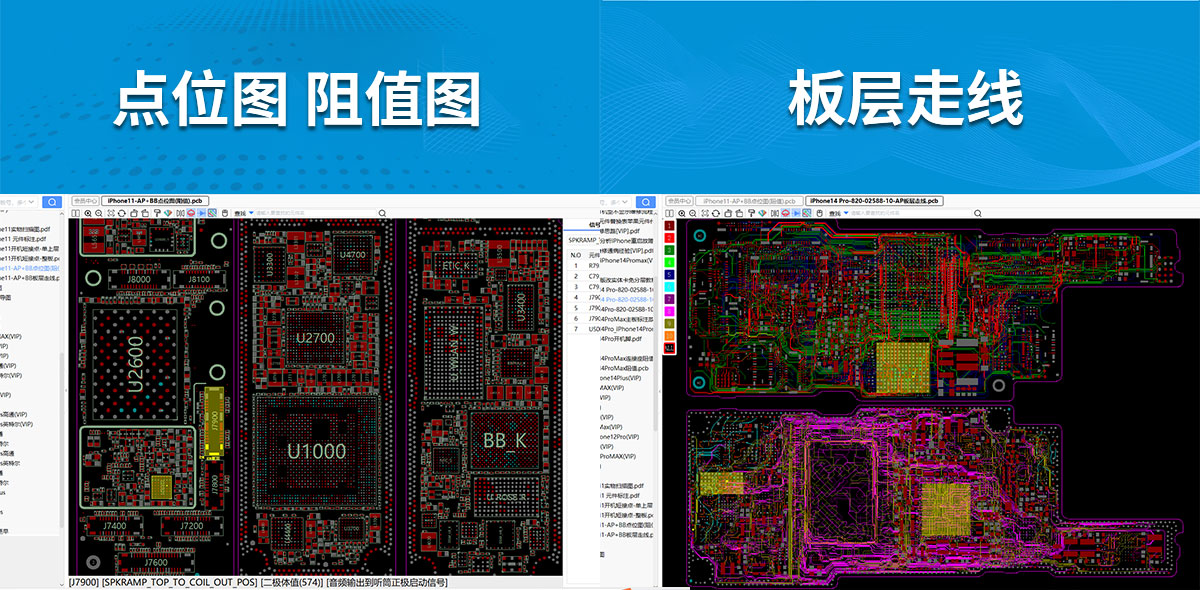The height and width of the screenshot is (590, 1200).
Task: Click SPKRAMP_TOP_TO_COIL_OUT_POS status bar text
Action: coord(179,582)
